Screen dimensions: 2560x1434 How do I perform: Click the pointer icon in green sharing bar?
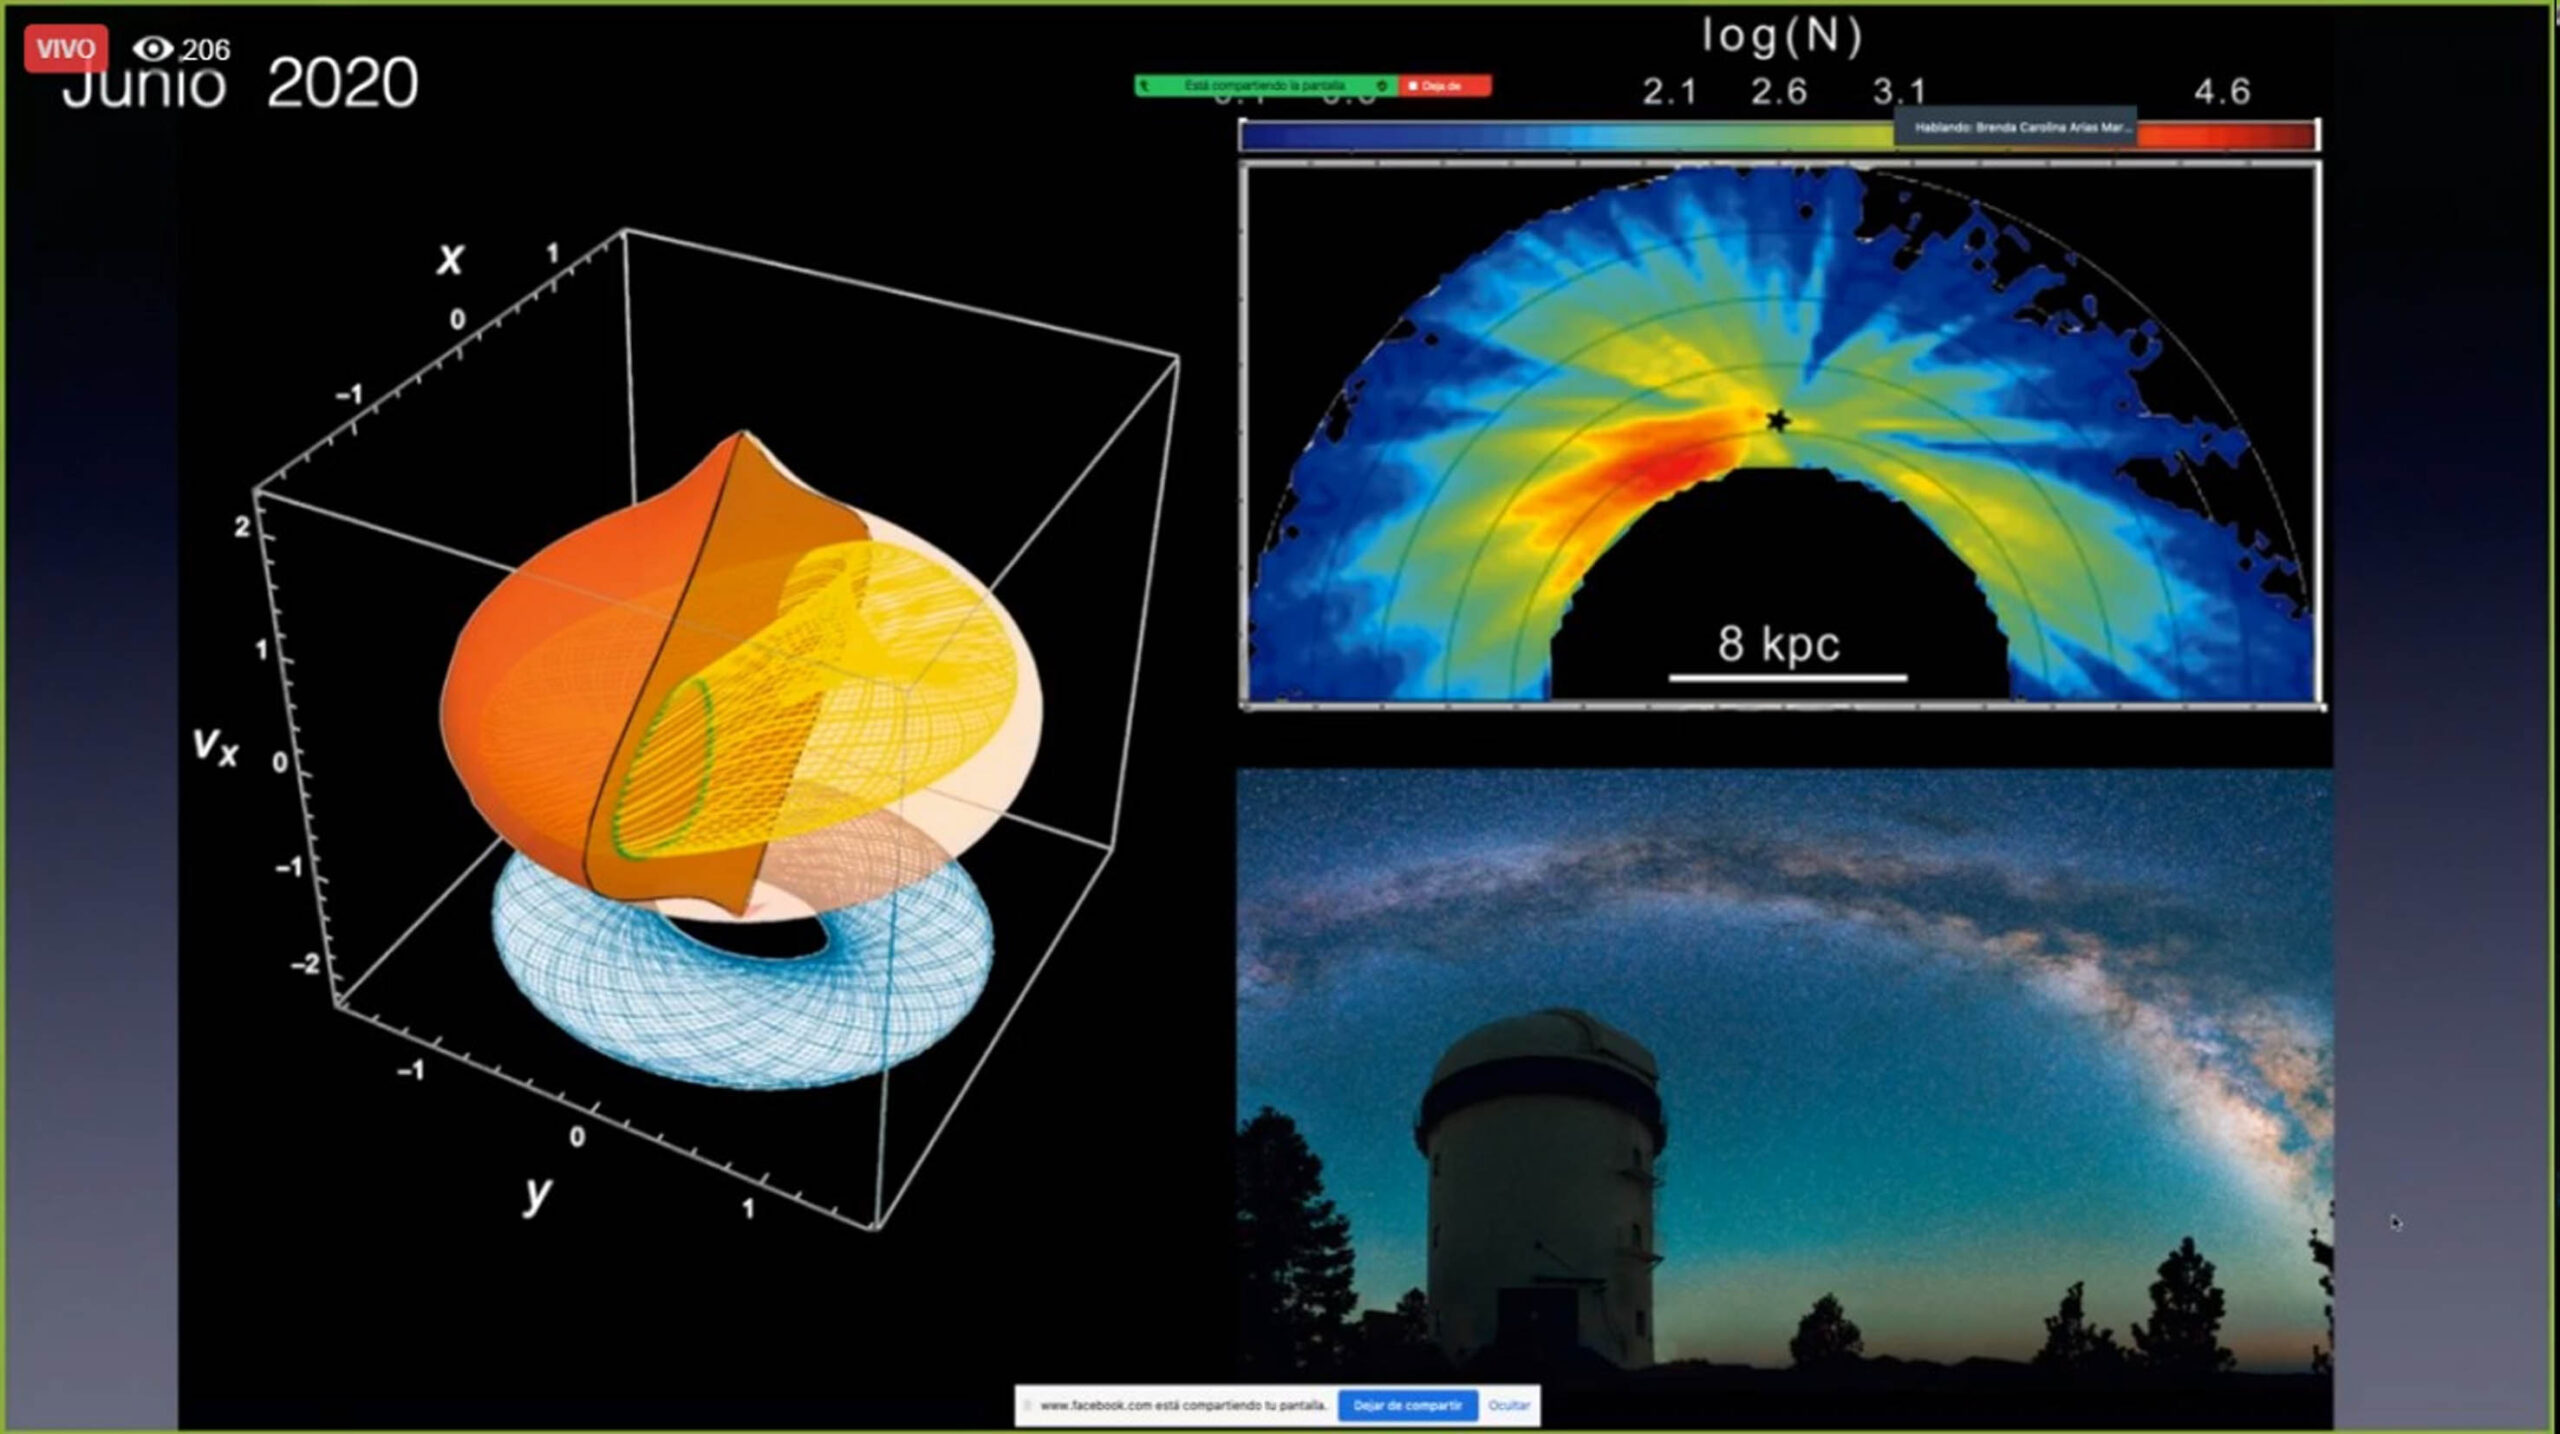click(x=1144, y=86)
